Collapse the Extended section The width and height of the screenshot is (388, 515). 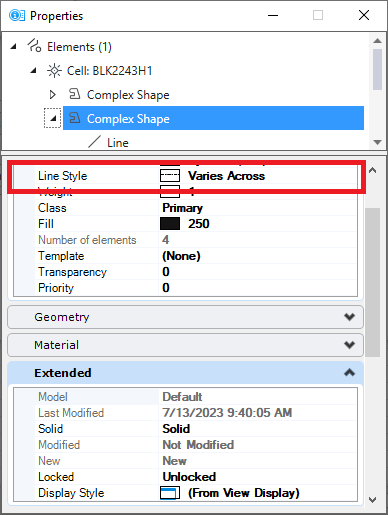tap(349, 373)
